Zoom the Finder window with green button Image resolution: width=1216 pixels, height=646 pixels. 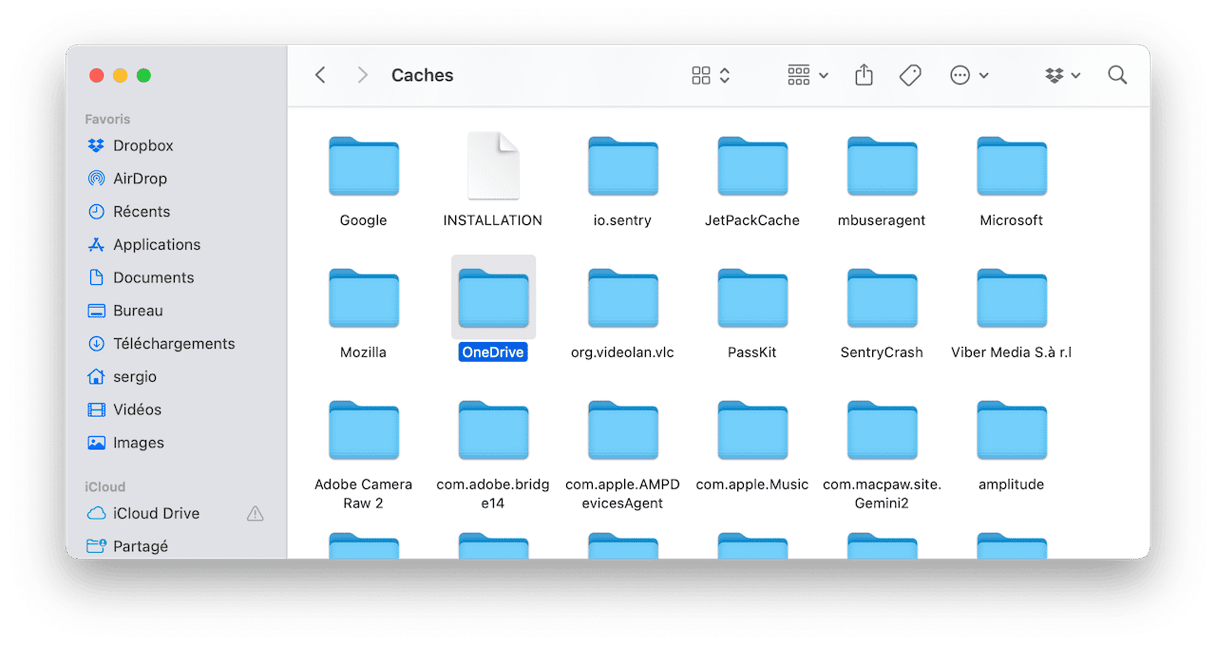(x=144, y=75)
